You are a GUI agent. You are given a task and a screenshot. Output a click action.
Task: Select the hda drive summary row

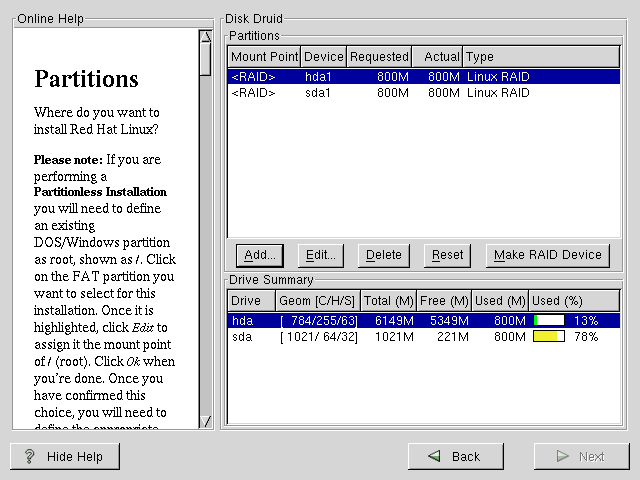pos(380,320)
